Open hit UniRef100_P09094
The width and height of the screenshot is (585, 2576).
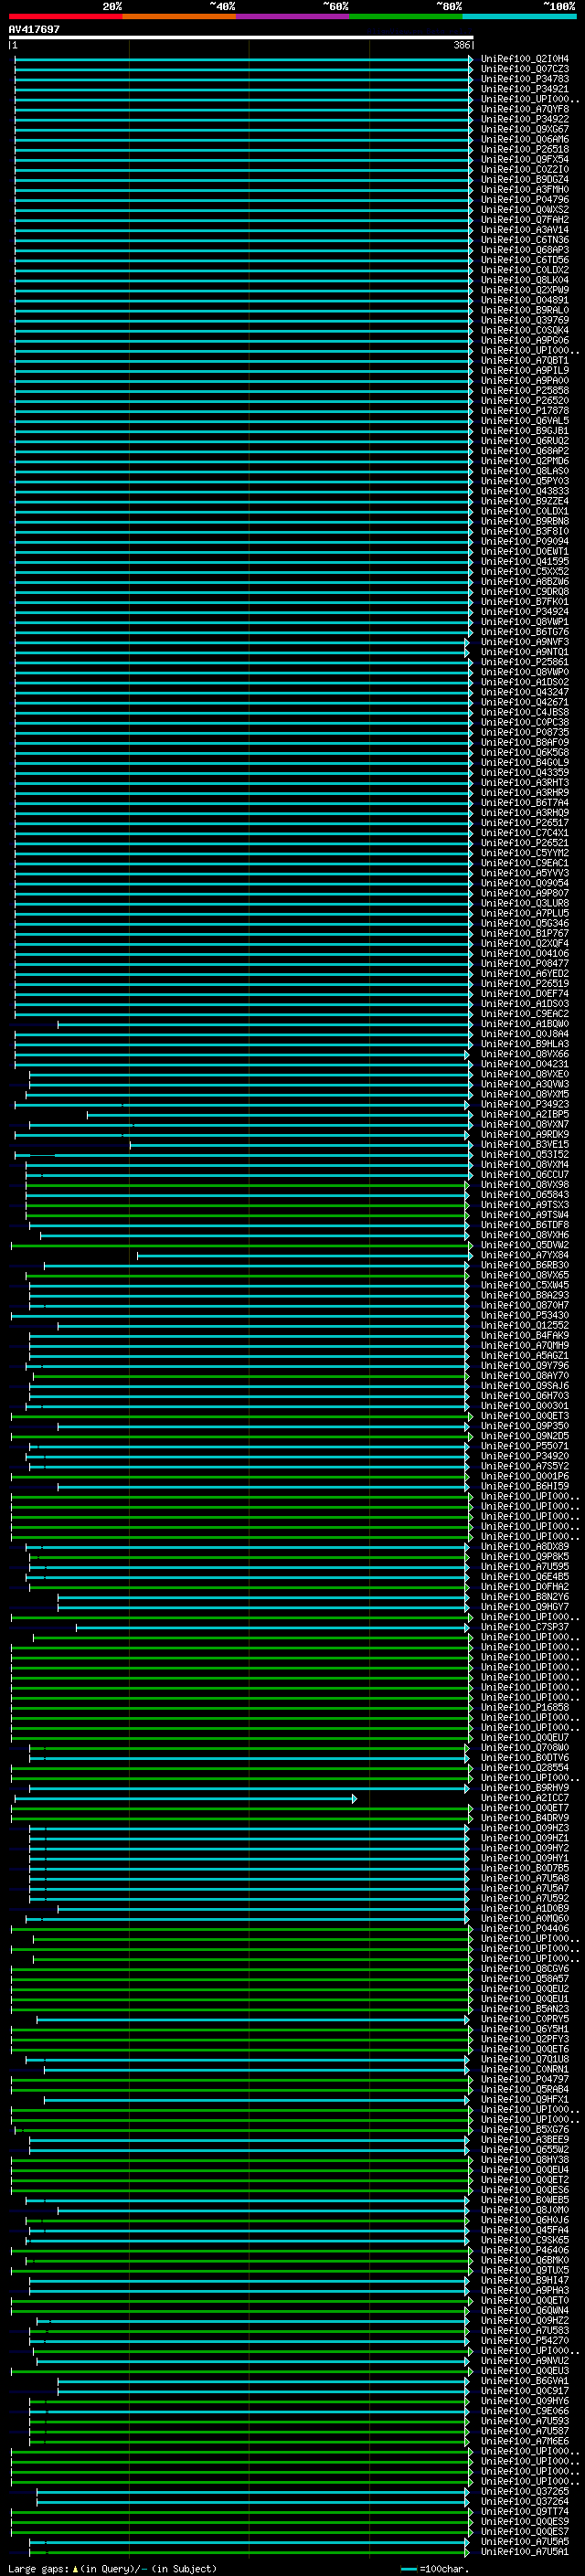(525, 542)
